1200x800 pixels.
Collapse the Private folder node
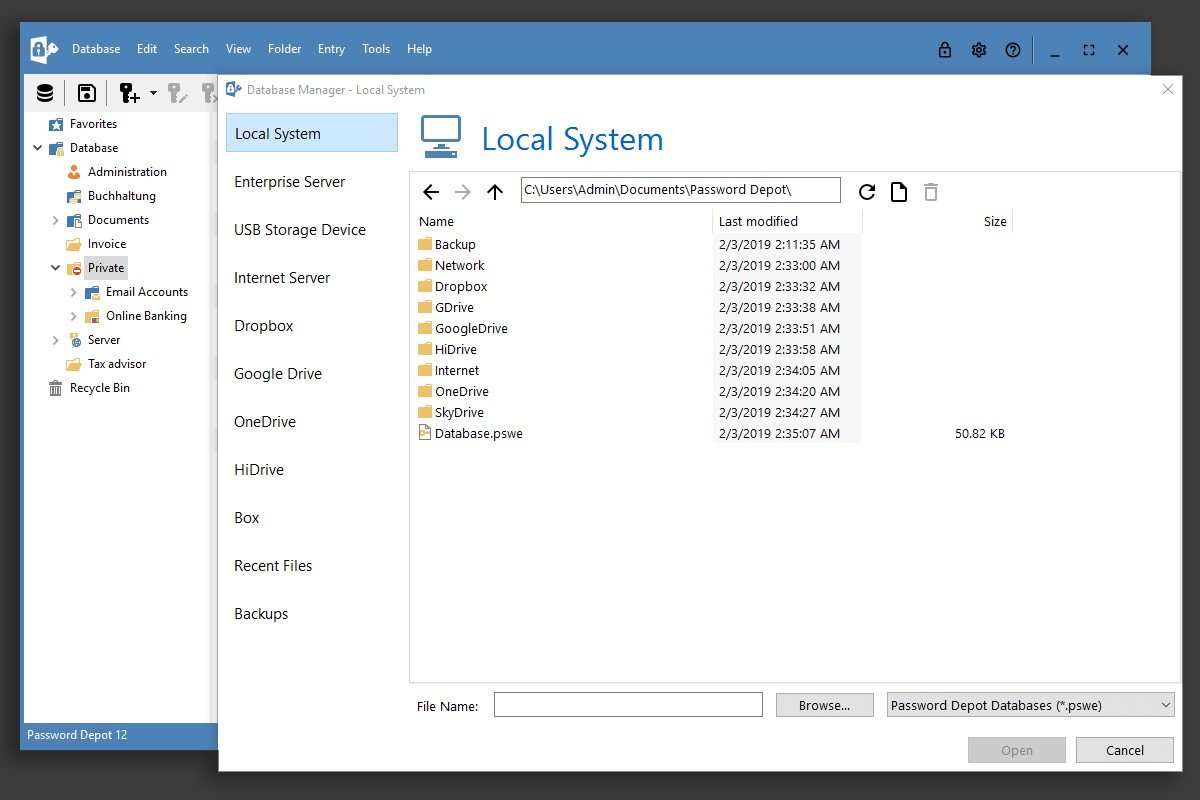[x=56, y=268]
